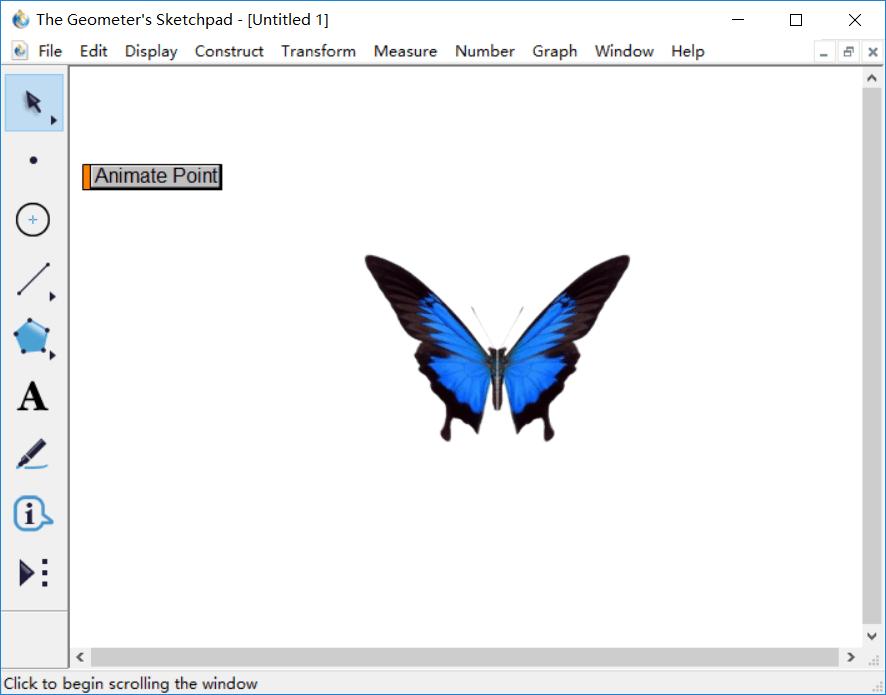Open the Construct menu
The height and width of the screenshot is (695, 886).
click(x=229, y=51)
